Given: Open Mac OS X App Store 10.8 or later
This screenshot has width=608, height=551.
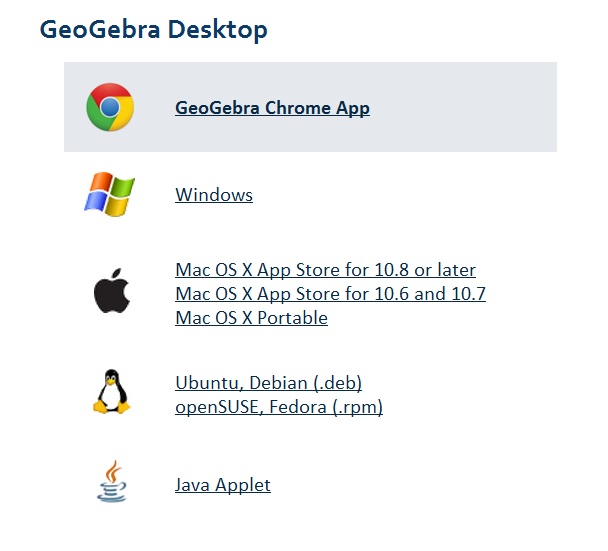Looking at the screenshot, I should pyautogui.click(x=326, y=270).
